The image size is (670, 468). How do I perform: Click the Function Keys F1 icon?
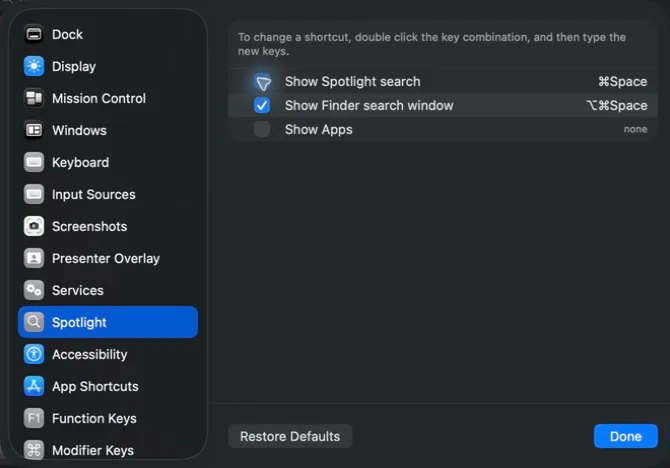34,418
